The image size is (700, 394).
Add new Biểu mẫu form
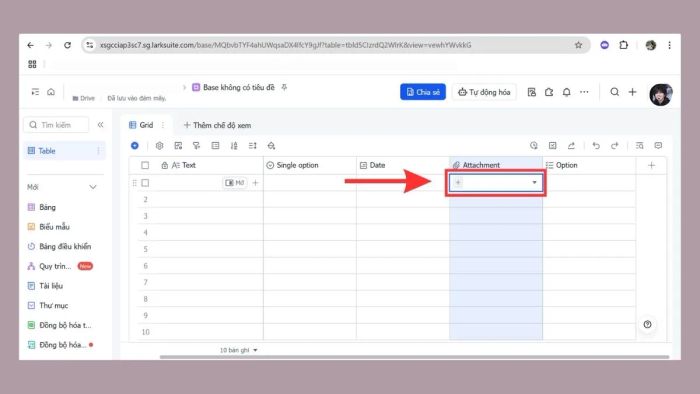54,227
